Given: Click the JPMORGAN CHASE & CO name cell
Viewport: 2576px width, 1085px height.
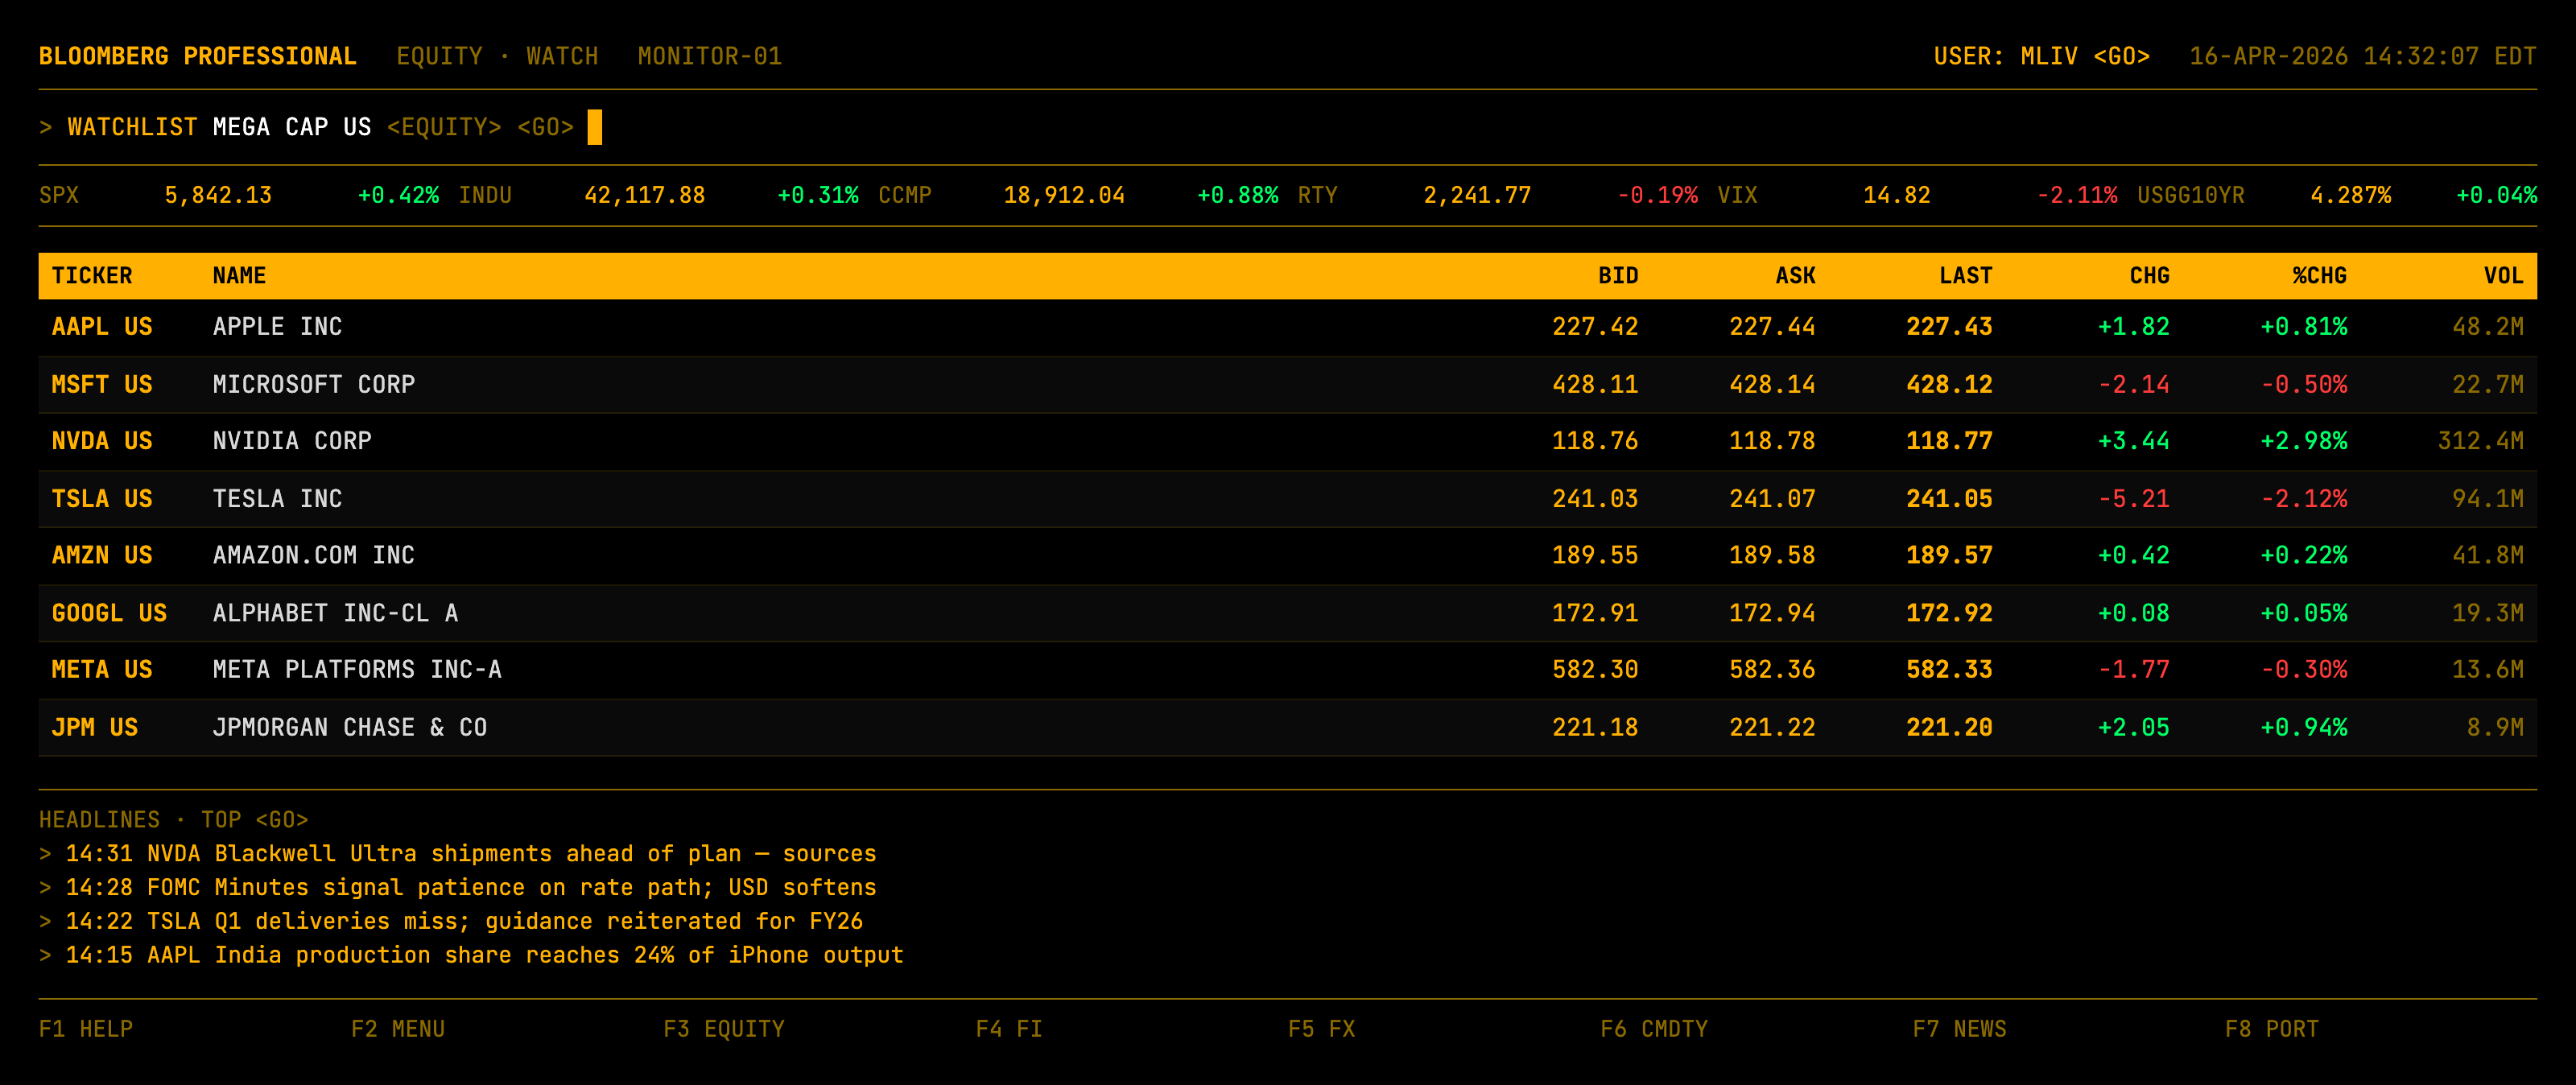Looking at the screenshot, I should [350, 727].
